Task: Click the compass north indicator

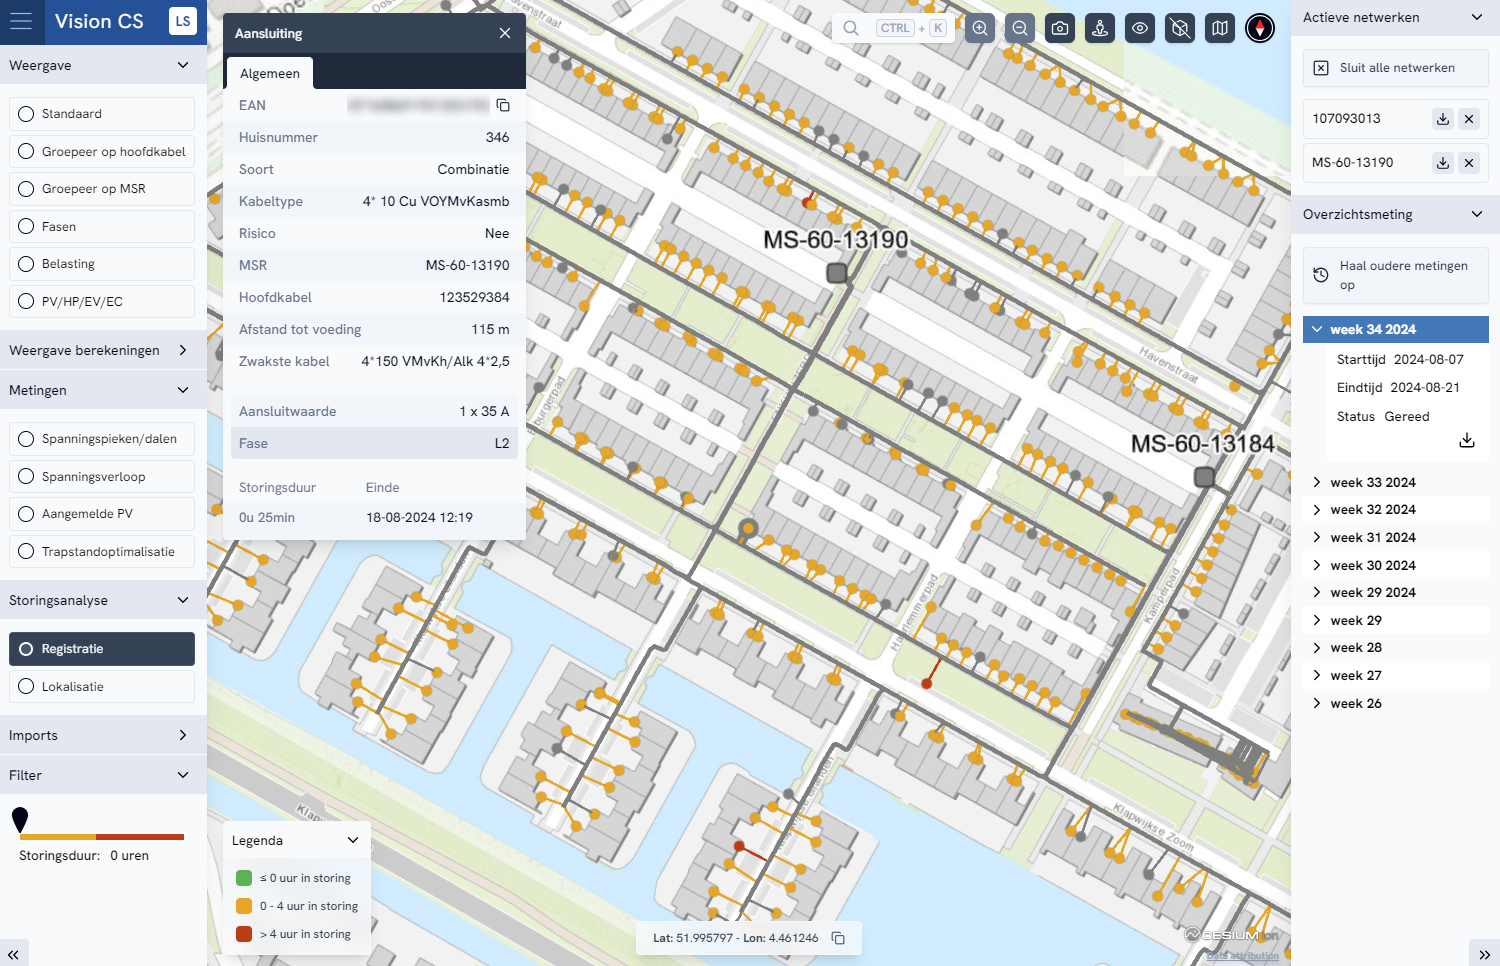Action: 1260,28
